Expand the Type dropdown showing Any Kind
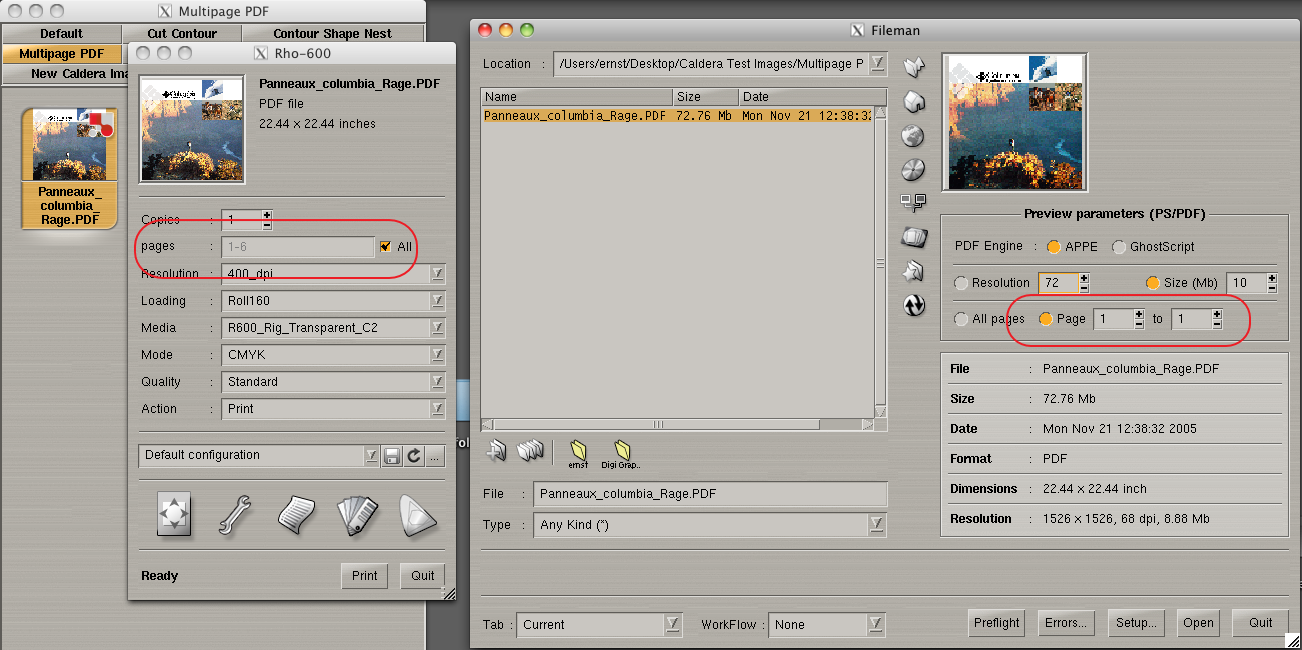Image resolution: width=1302 pixels, height=650 pixels. point(877,525)
